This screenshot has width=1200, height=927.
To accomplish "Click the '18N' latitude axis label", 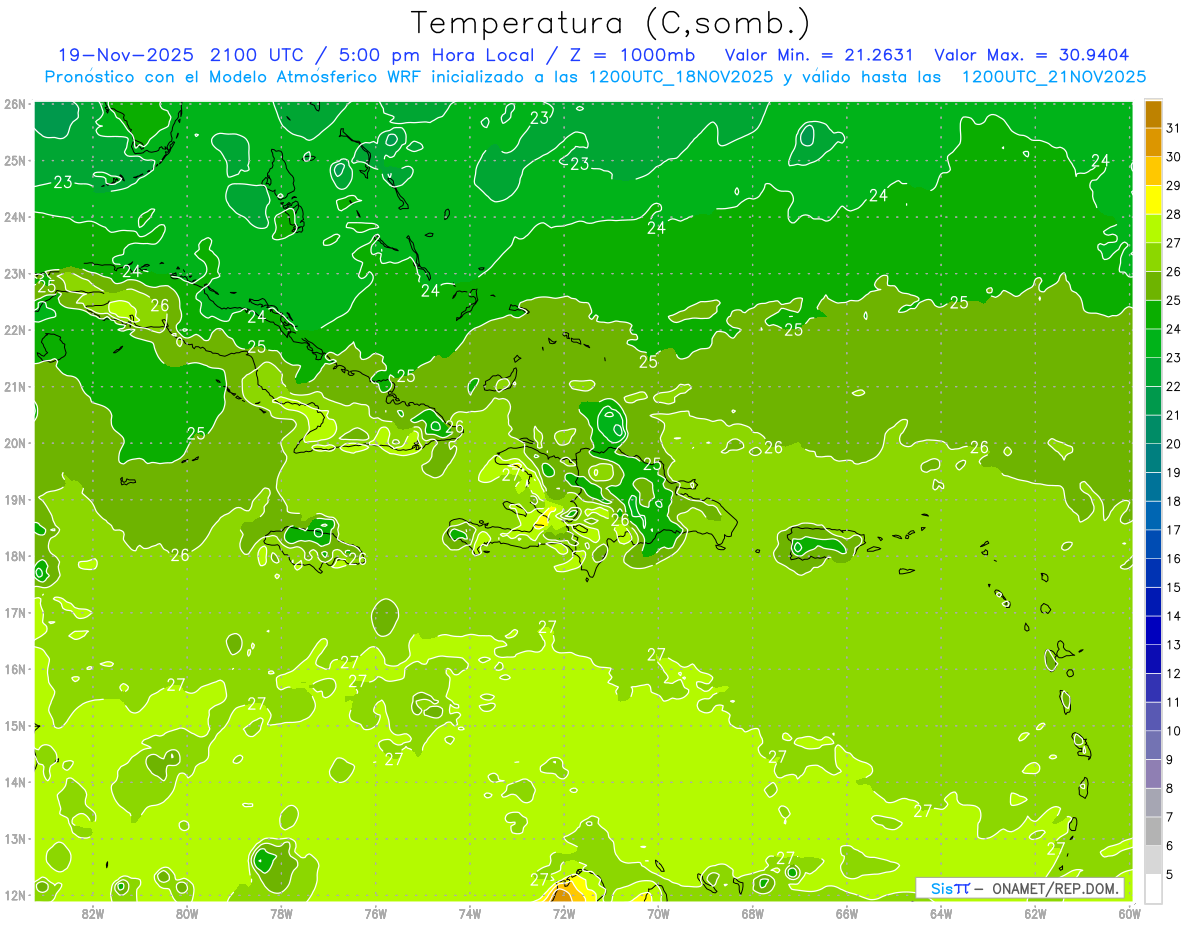I will [x=15, y=556].
